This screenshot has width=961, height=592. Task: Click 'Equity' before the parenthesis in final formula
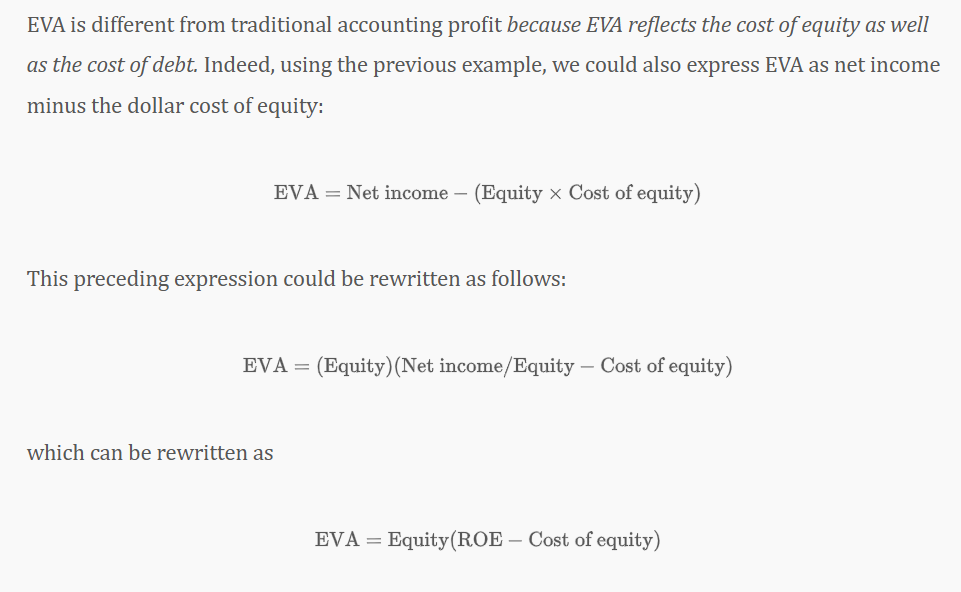click(418, 541)
